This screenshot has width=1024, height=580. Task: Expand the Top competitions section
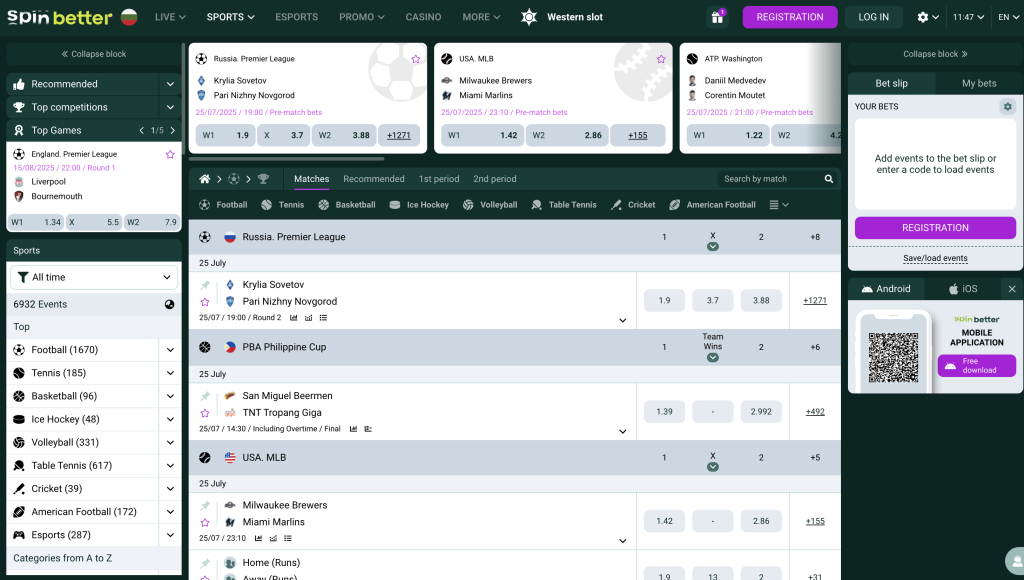(170, 107)
